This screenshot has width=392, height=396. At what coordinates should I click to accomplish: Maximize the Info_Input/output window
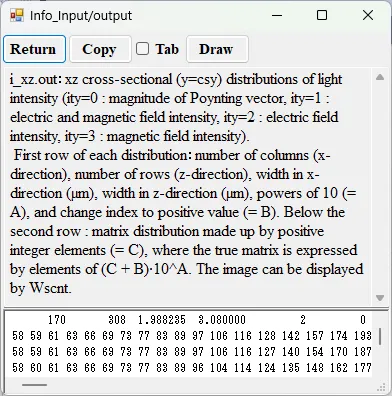click(322, 15)
